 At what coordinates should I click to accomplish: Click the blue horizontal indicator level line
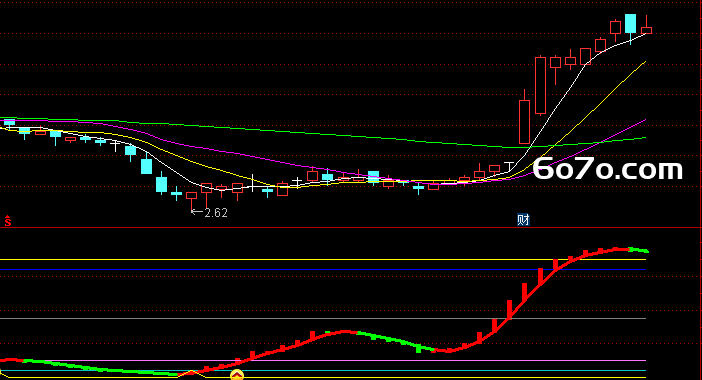pyautogui.click(x=323, y=269)
